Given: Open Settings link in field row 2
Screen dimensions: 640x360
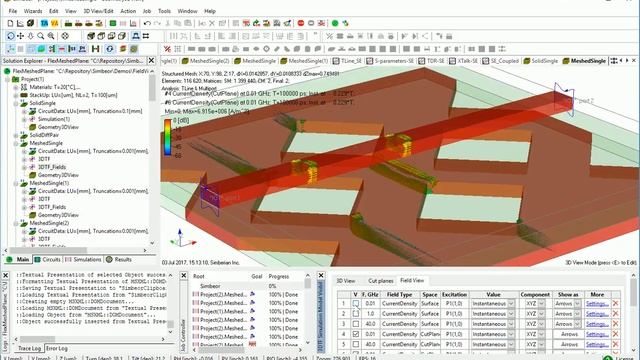Looking at the screenshot, I should tap(597, 314).
